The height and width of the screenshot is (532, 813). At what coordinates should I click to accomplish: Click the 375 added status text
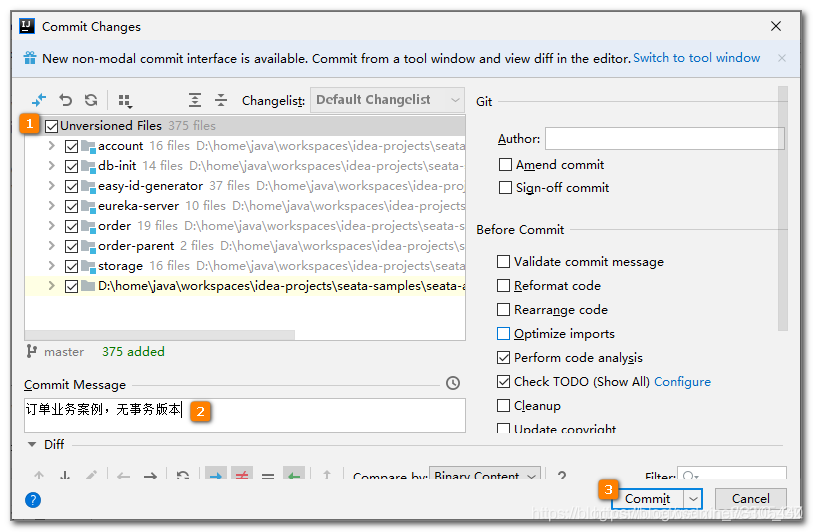[133, 352]
